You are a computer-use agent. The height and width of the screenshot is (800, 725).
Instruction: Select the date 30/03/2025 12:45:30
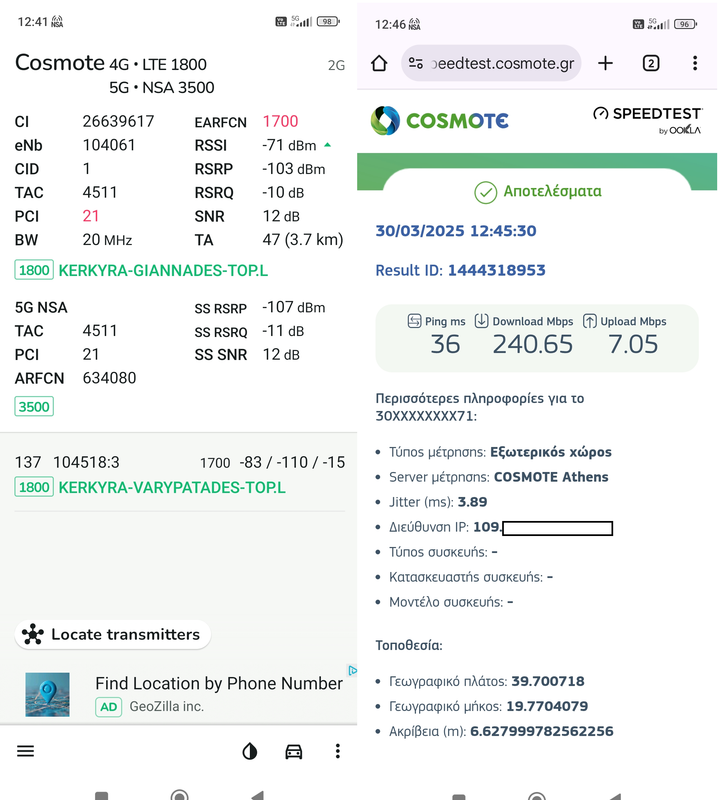coord(456,231)
